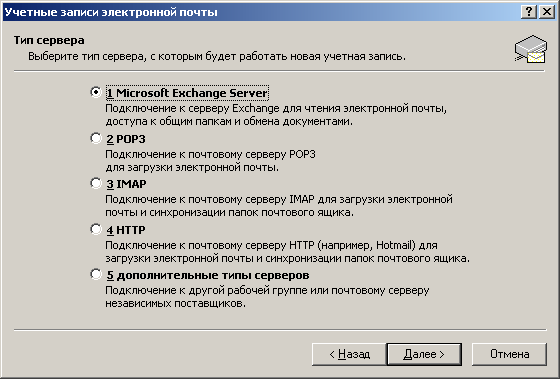Click the "2 POP3" label text

point(126,139)
